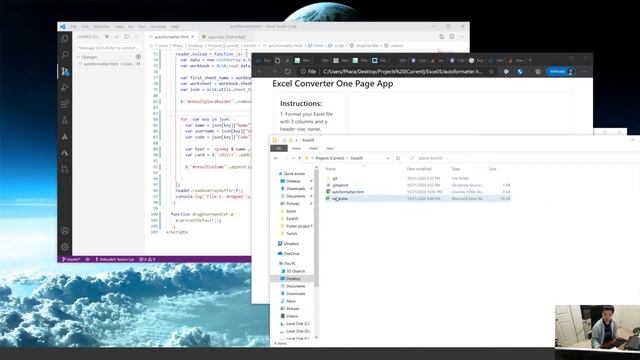Open Videos under This PC

click(291, 316)
